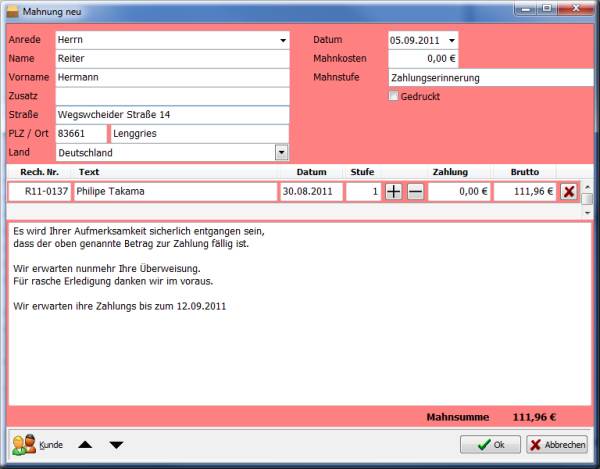Click the Mahnsumme total 111,96 €
600x469 pixels.
click(534, 417)
